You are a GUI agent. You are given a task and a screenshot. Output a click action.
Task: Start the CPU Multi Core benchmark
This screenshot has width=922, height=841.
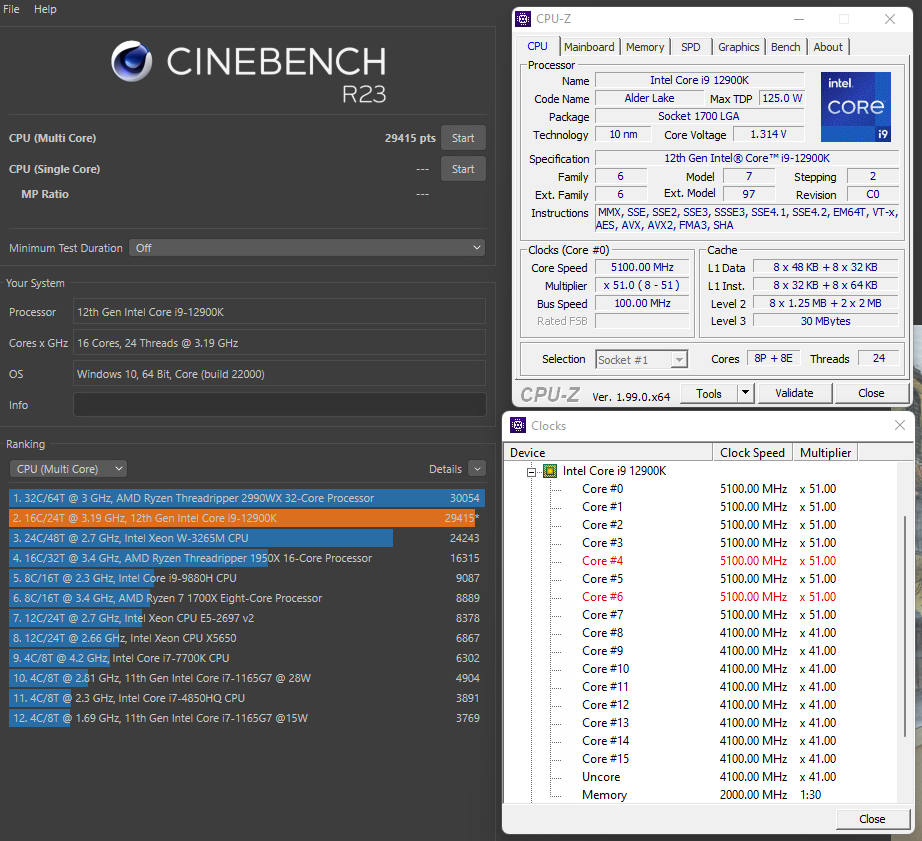click(x=463, y=138)
